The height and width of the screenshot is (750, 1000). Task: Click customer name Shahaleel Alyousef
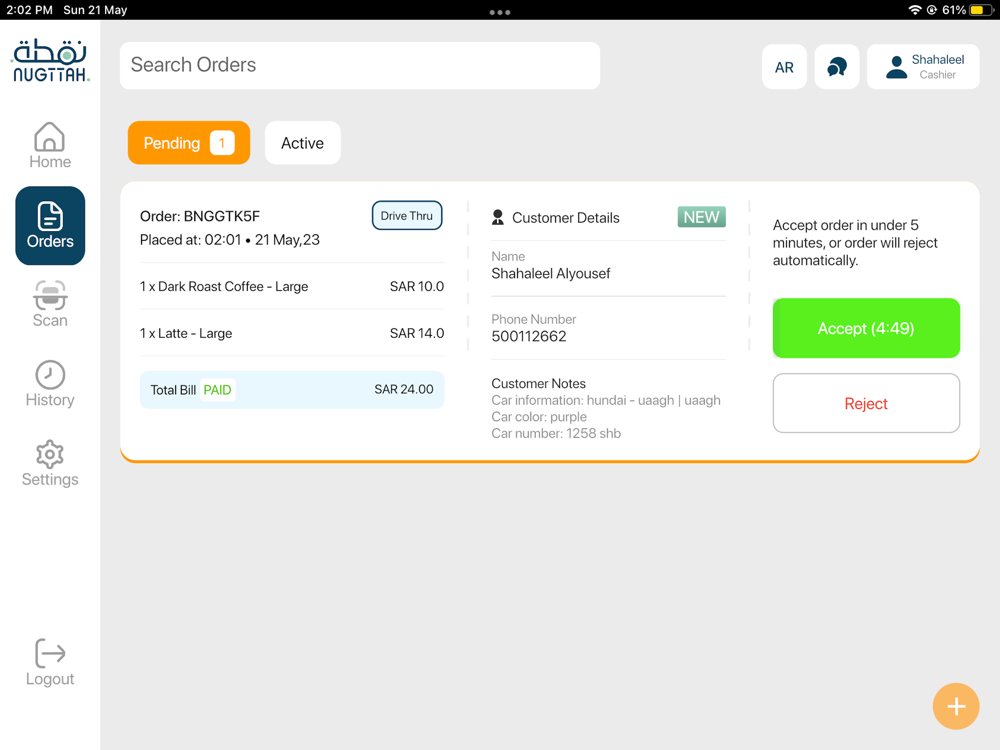(550, 274)
